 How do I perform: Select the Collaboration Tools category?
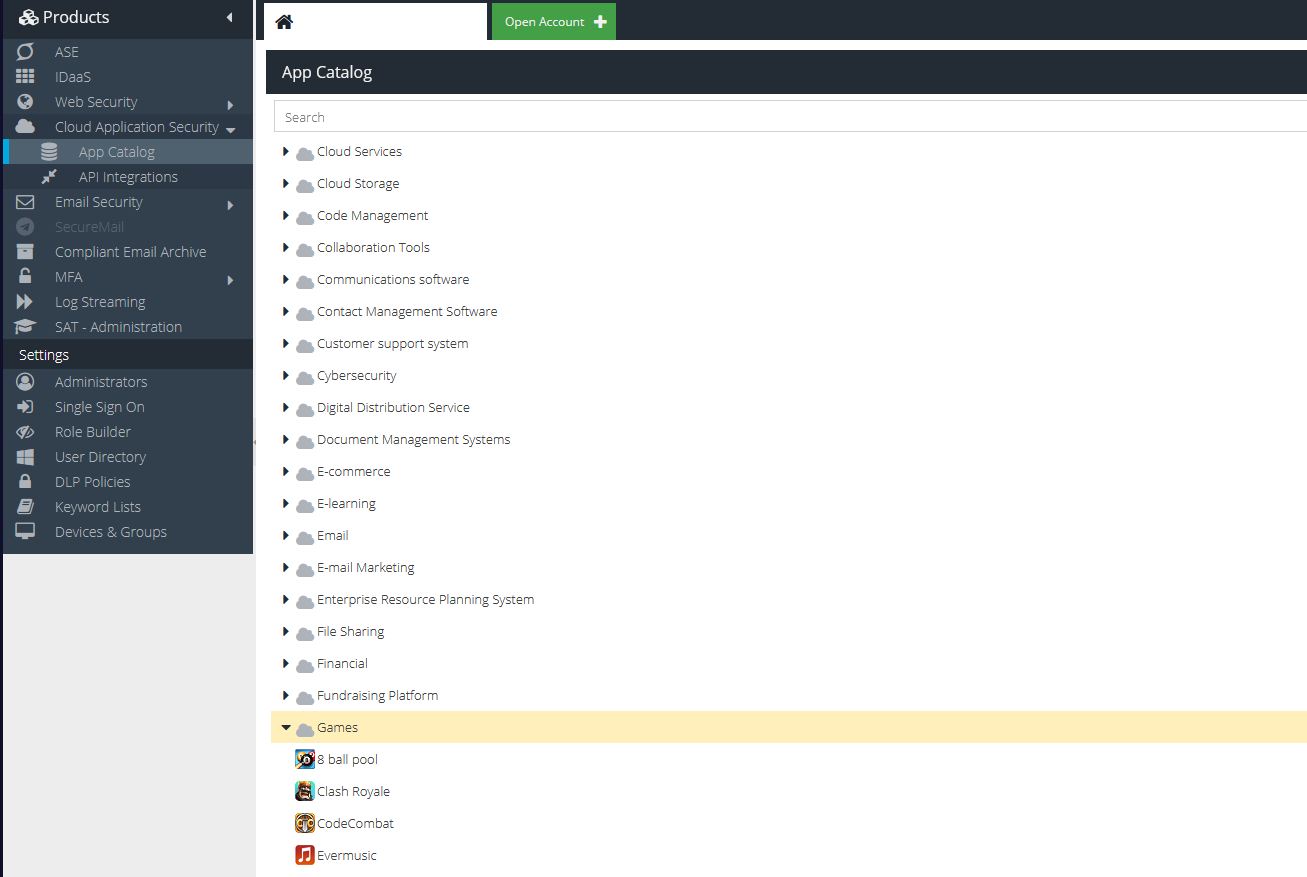pyautogui.click(x=373, y=247)
